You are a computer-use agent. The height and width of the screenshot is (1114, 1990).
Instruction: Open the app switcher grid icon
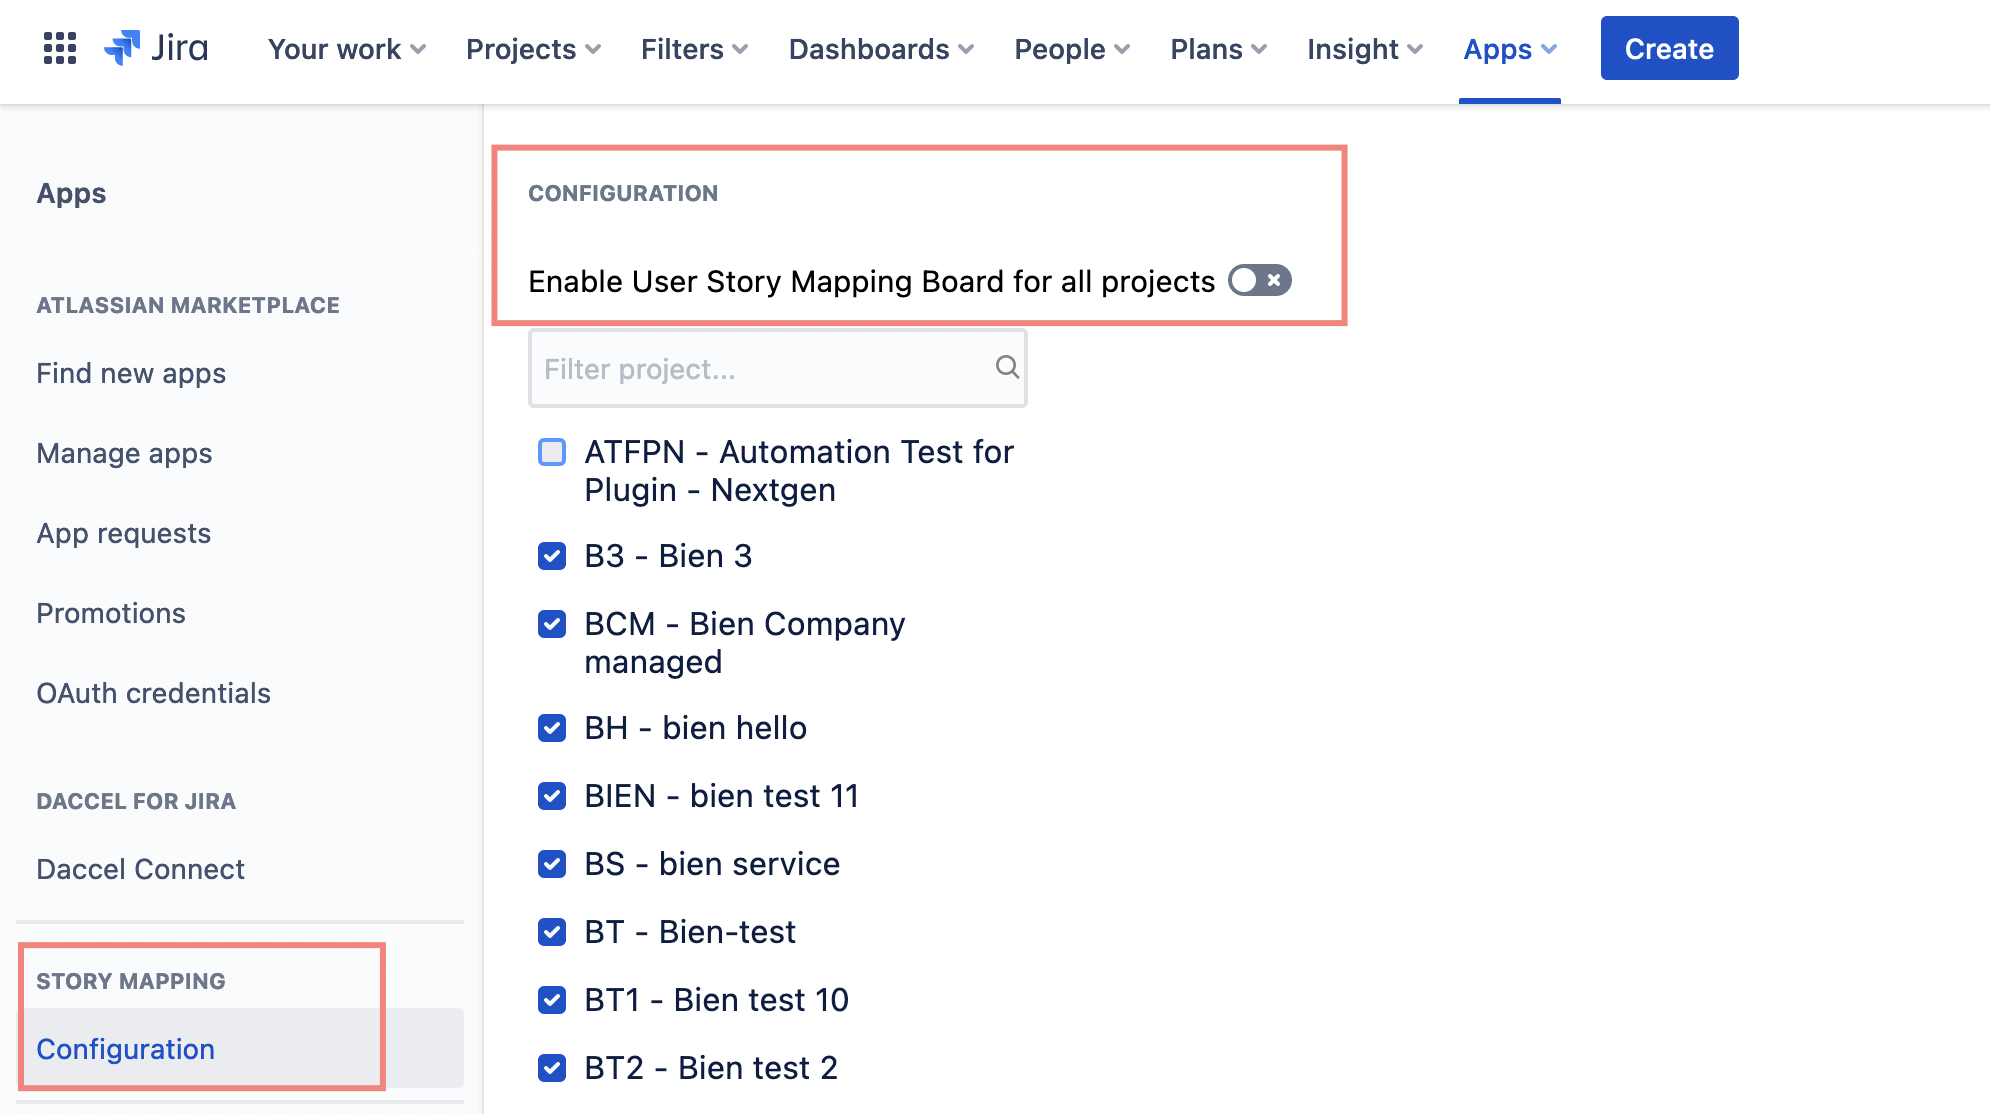[60, 48]
